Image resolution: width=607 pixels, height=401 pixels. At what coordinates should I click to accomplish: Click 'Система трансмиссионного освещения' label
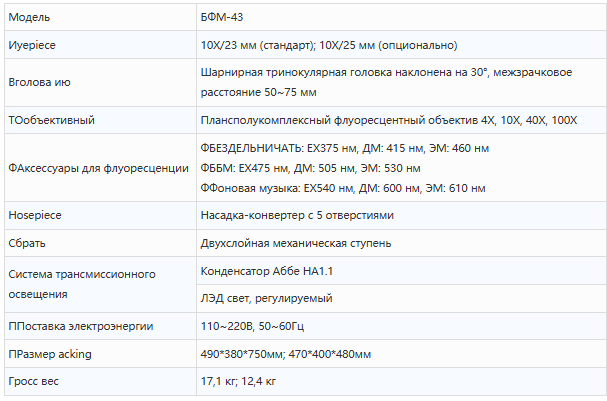click(x=82, y=284)
